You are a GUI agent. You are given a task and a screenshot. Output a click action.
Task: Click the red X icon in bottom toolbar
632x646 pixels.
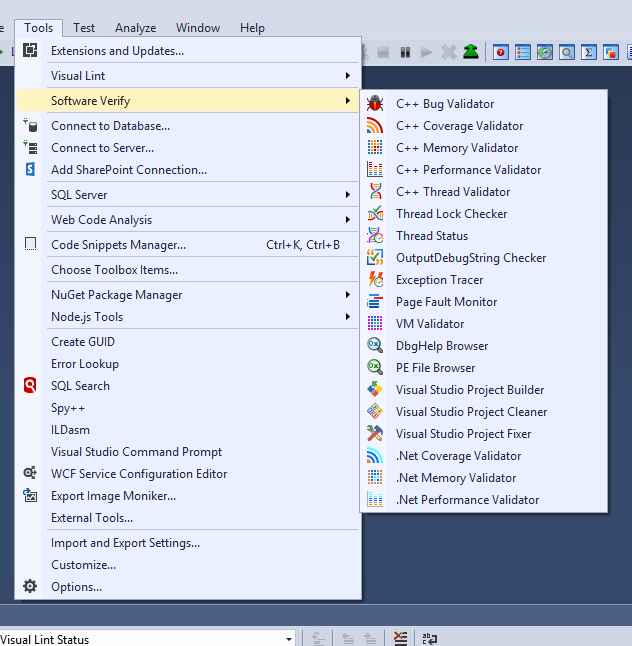[400, 639]
